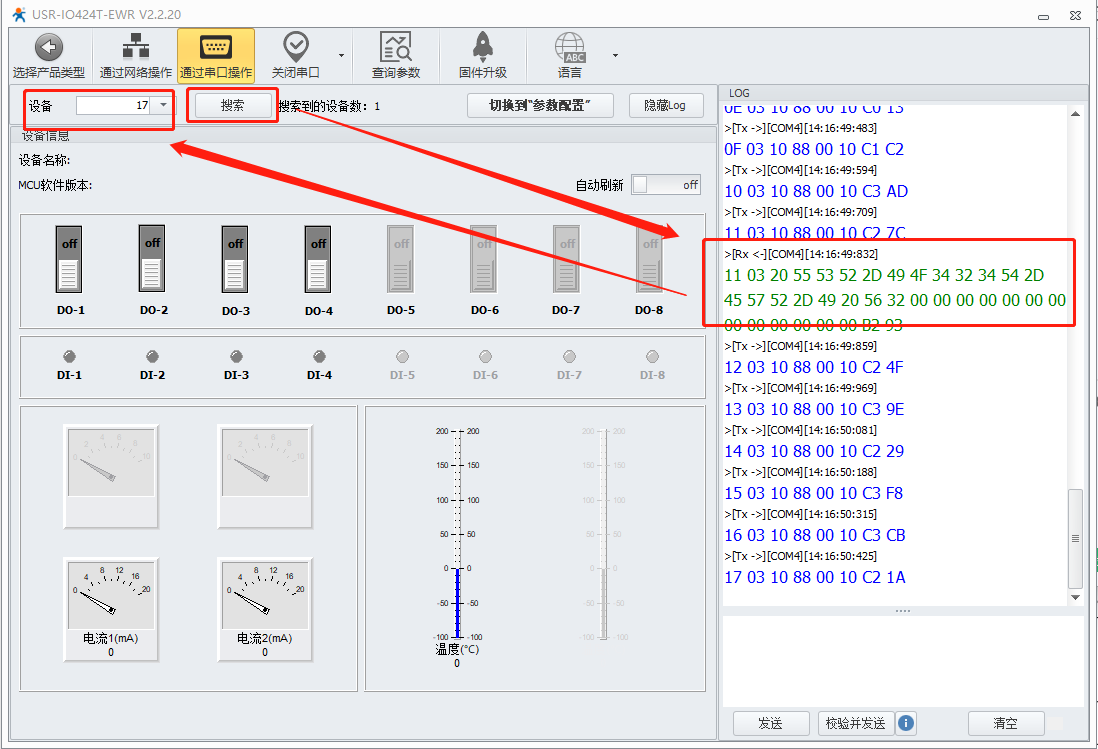Click the close serial port icon
This screenshot has width=1098, height=749.
click(296, 46)
